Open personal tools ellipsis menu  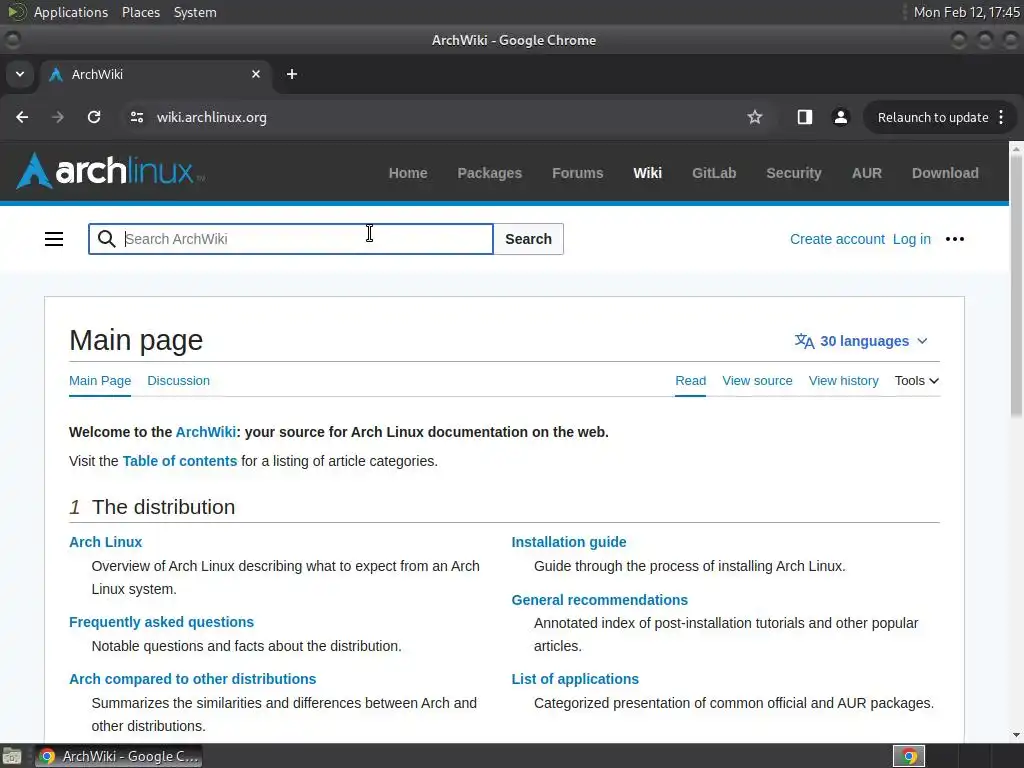tap(955, 239)
